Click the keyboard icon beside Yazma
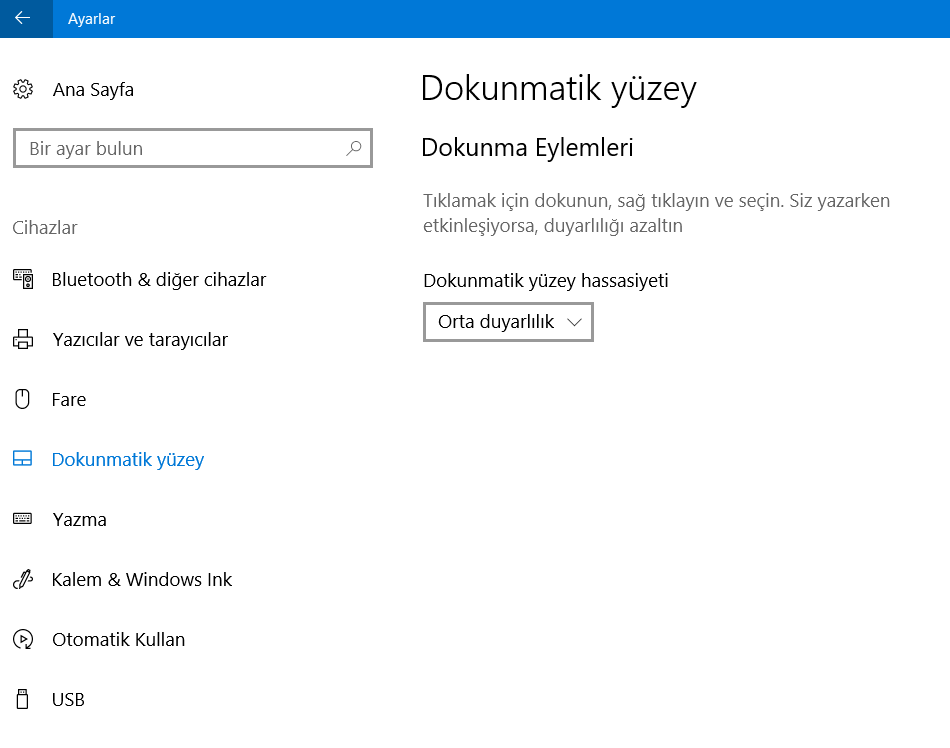950x748 pixels. click(x=23, y=519)
